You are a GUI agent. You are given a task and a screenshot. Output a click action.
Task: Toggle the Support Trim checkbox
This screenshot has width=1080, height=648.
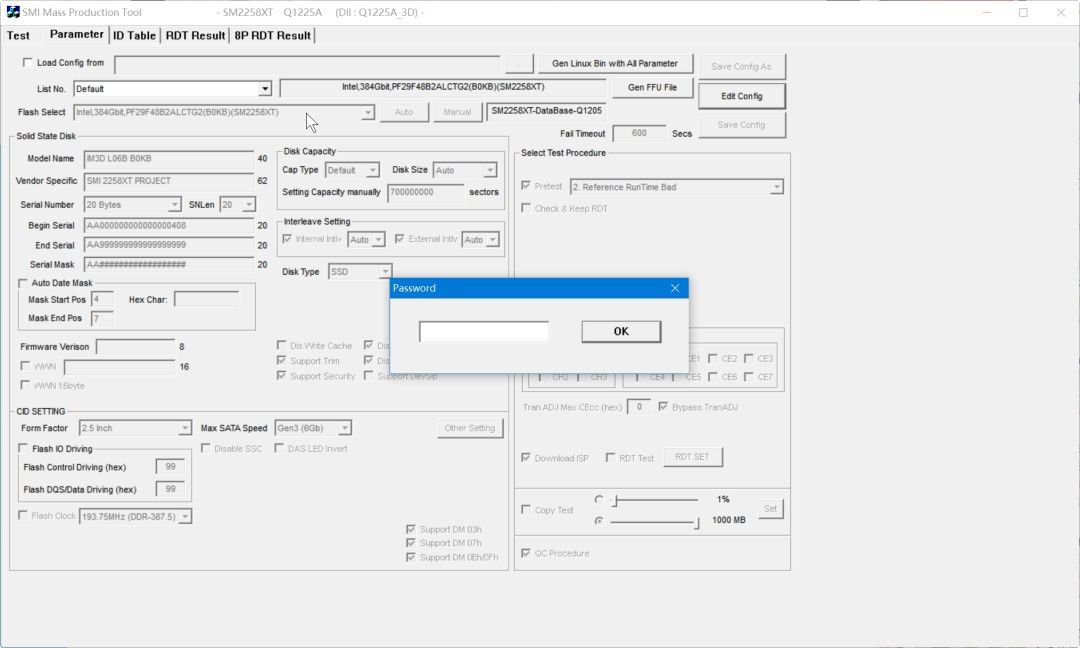(281, 360)
